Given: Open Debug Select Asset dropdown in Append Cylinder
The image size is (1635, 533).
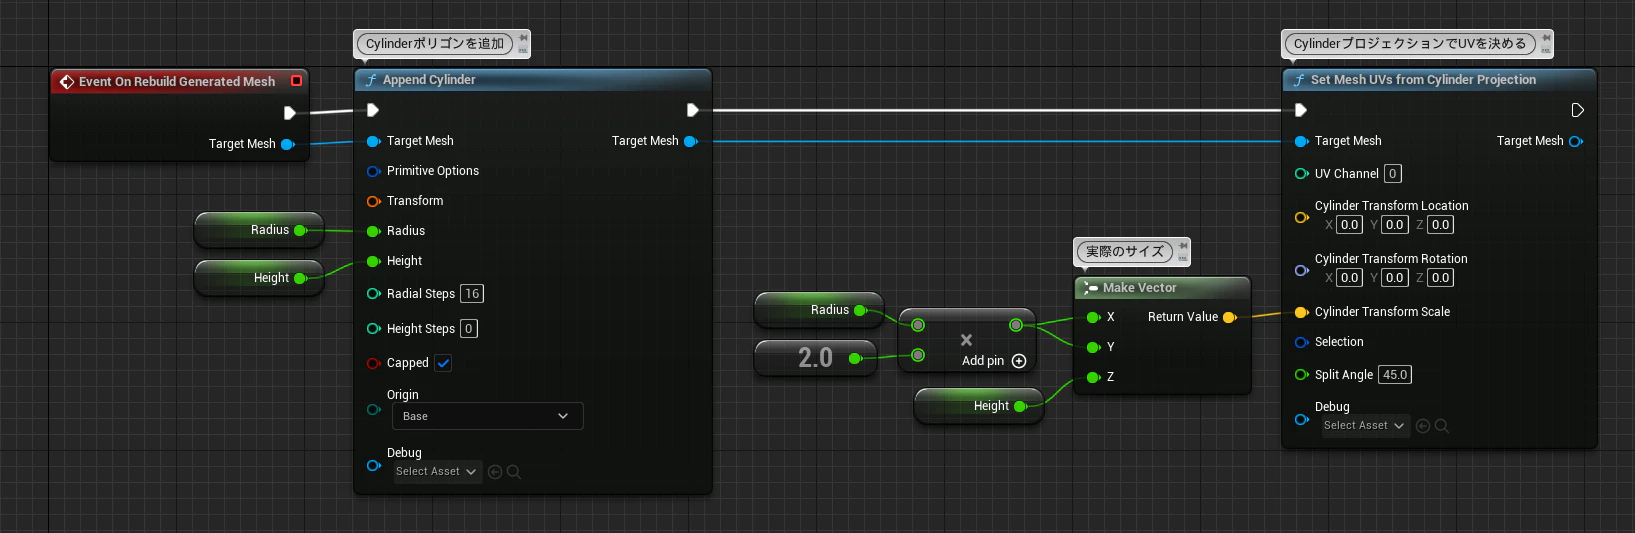Looking at the screenshot, I should tap(436, 471).
